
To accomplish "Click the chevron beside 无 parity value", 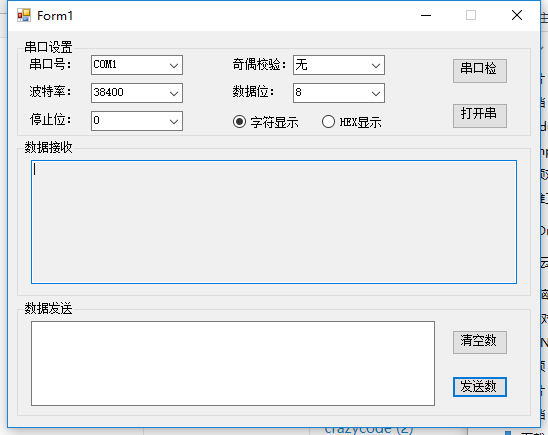I will 376,65.
